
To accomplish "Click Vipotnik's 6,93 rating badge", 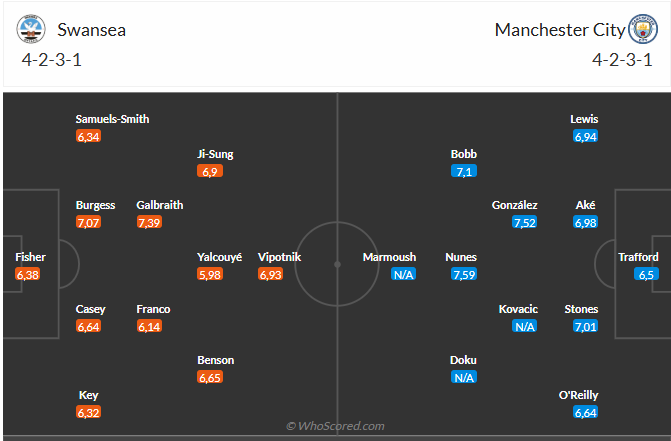I will click(x=271, y=274).
